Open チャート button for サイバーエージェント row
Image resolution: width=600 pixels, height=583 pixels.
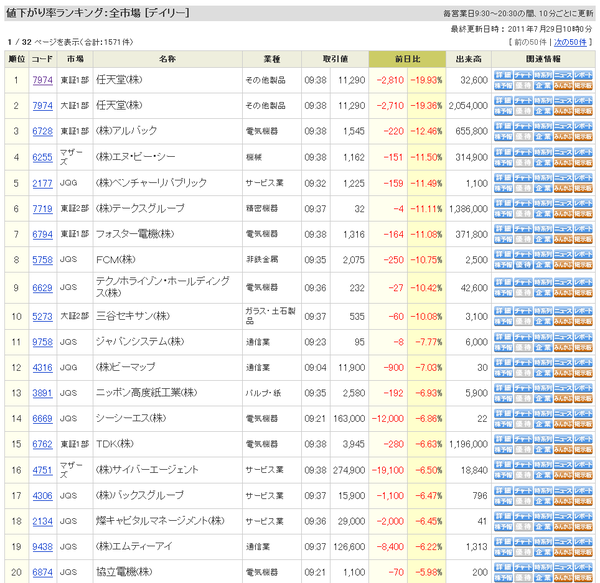(523, 465)
